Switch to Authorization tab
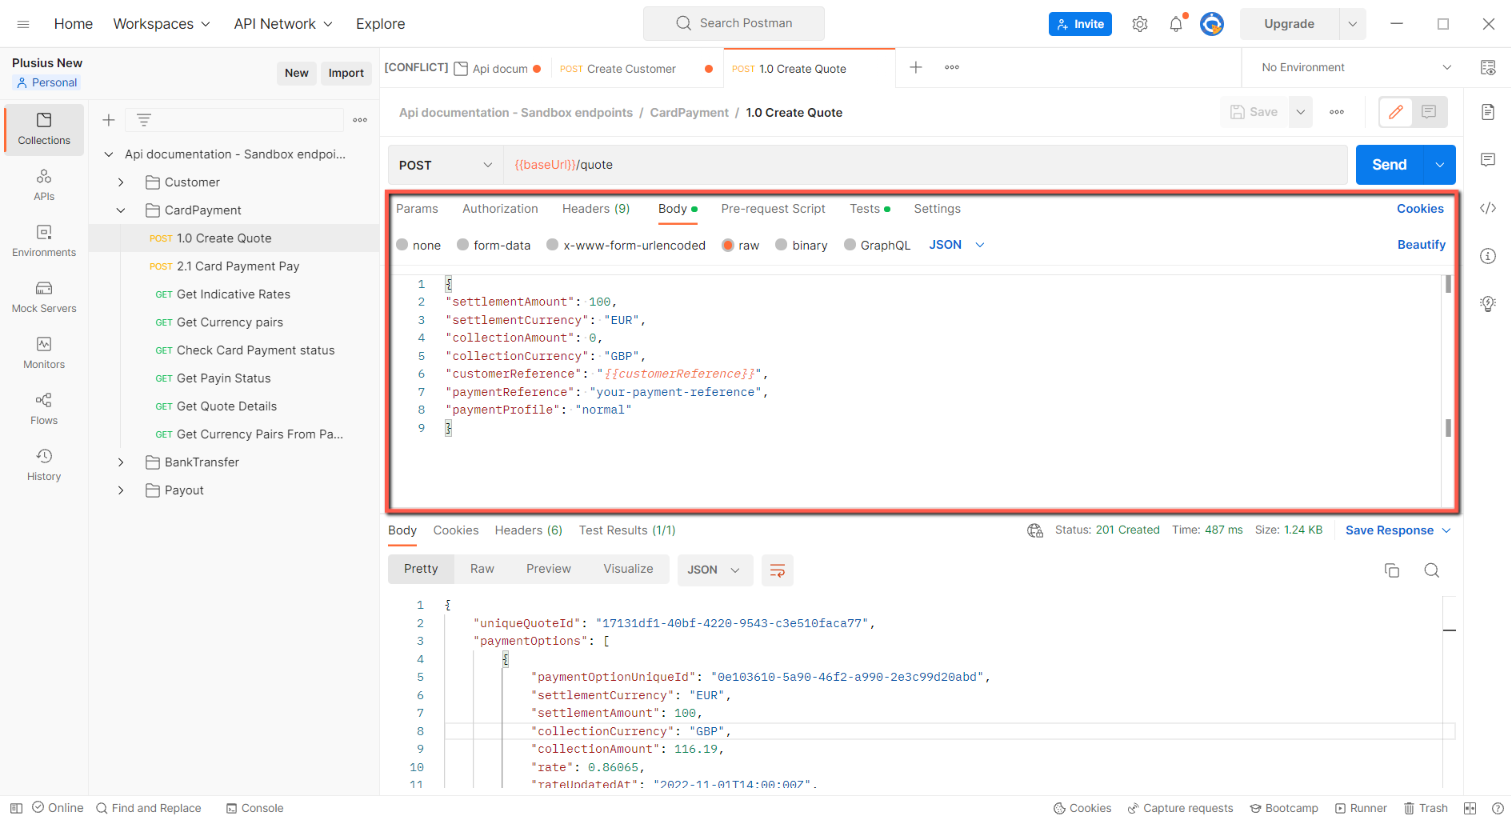 coord(500,209)
